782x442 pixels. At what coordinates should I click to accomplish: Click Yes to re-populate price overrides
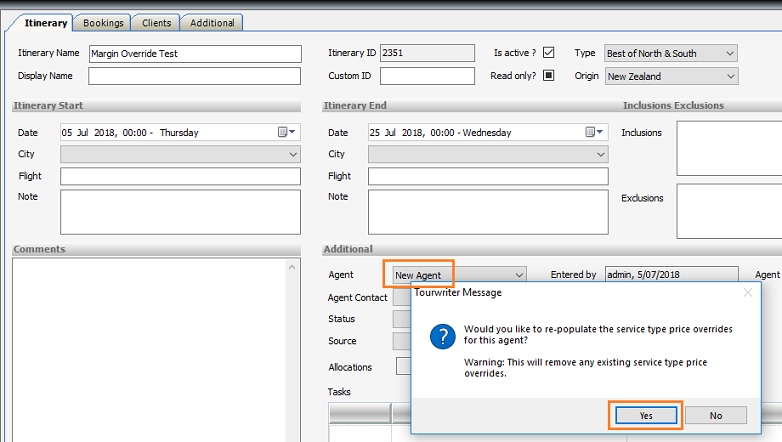pos(645,415)
